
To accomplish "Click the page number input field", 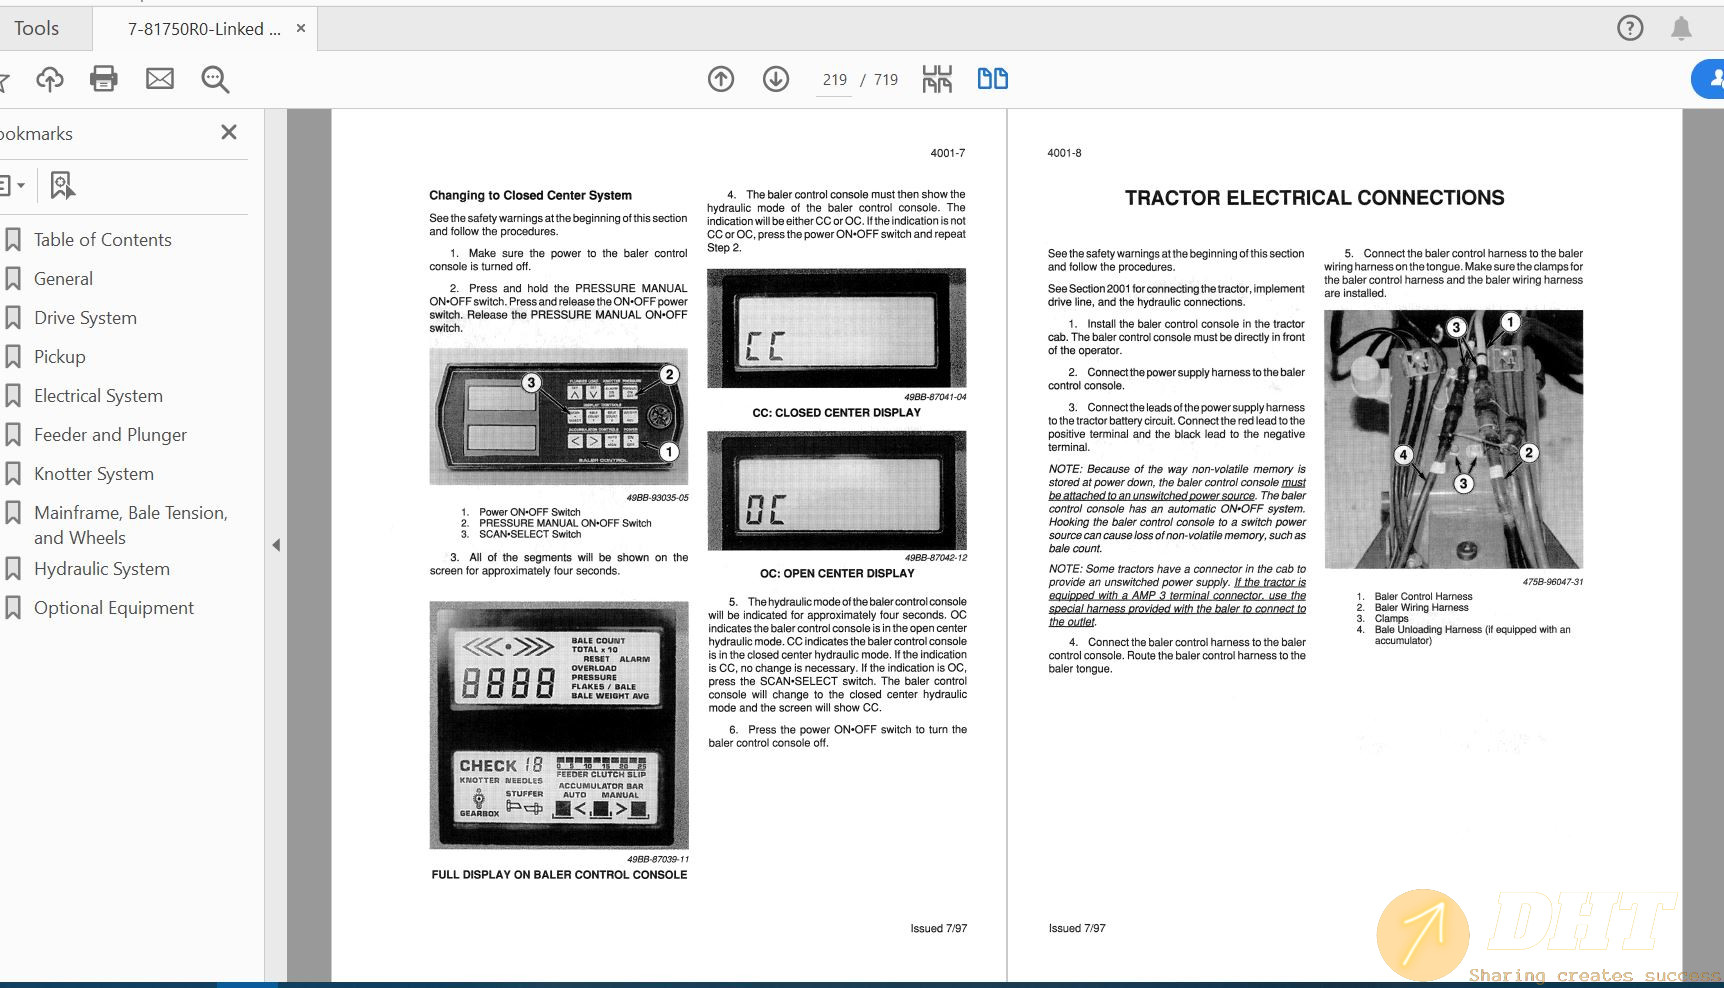I will tap(834, 80).
